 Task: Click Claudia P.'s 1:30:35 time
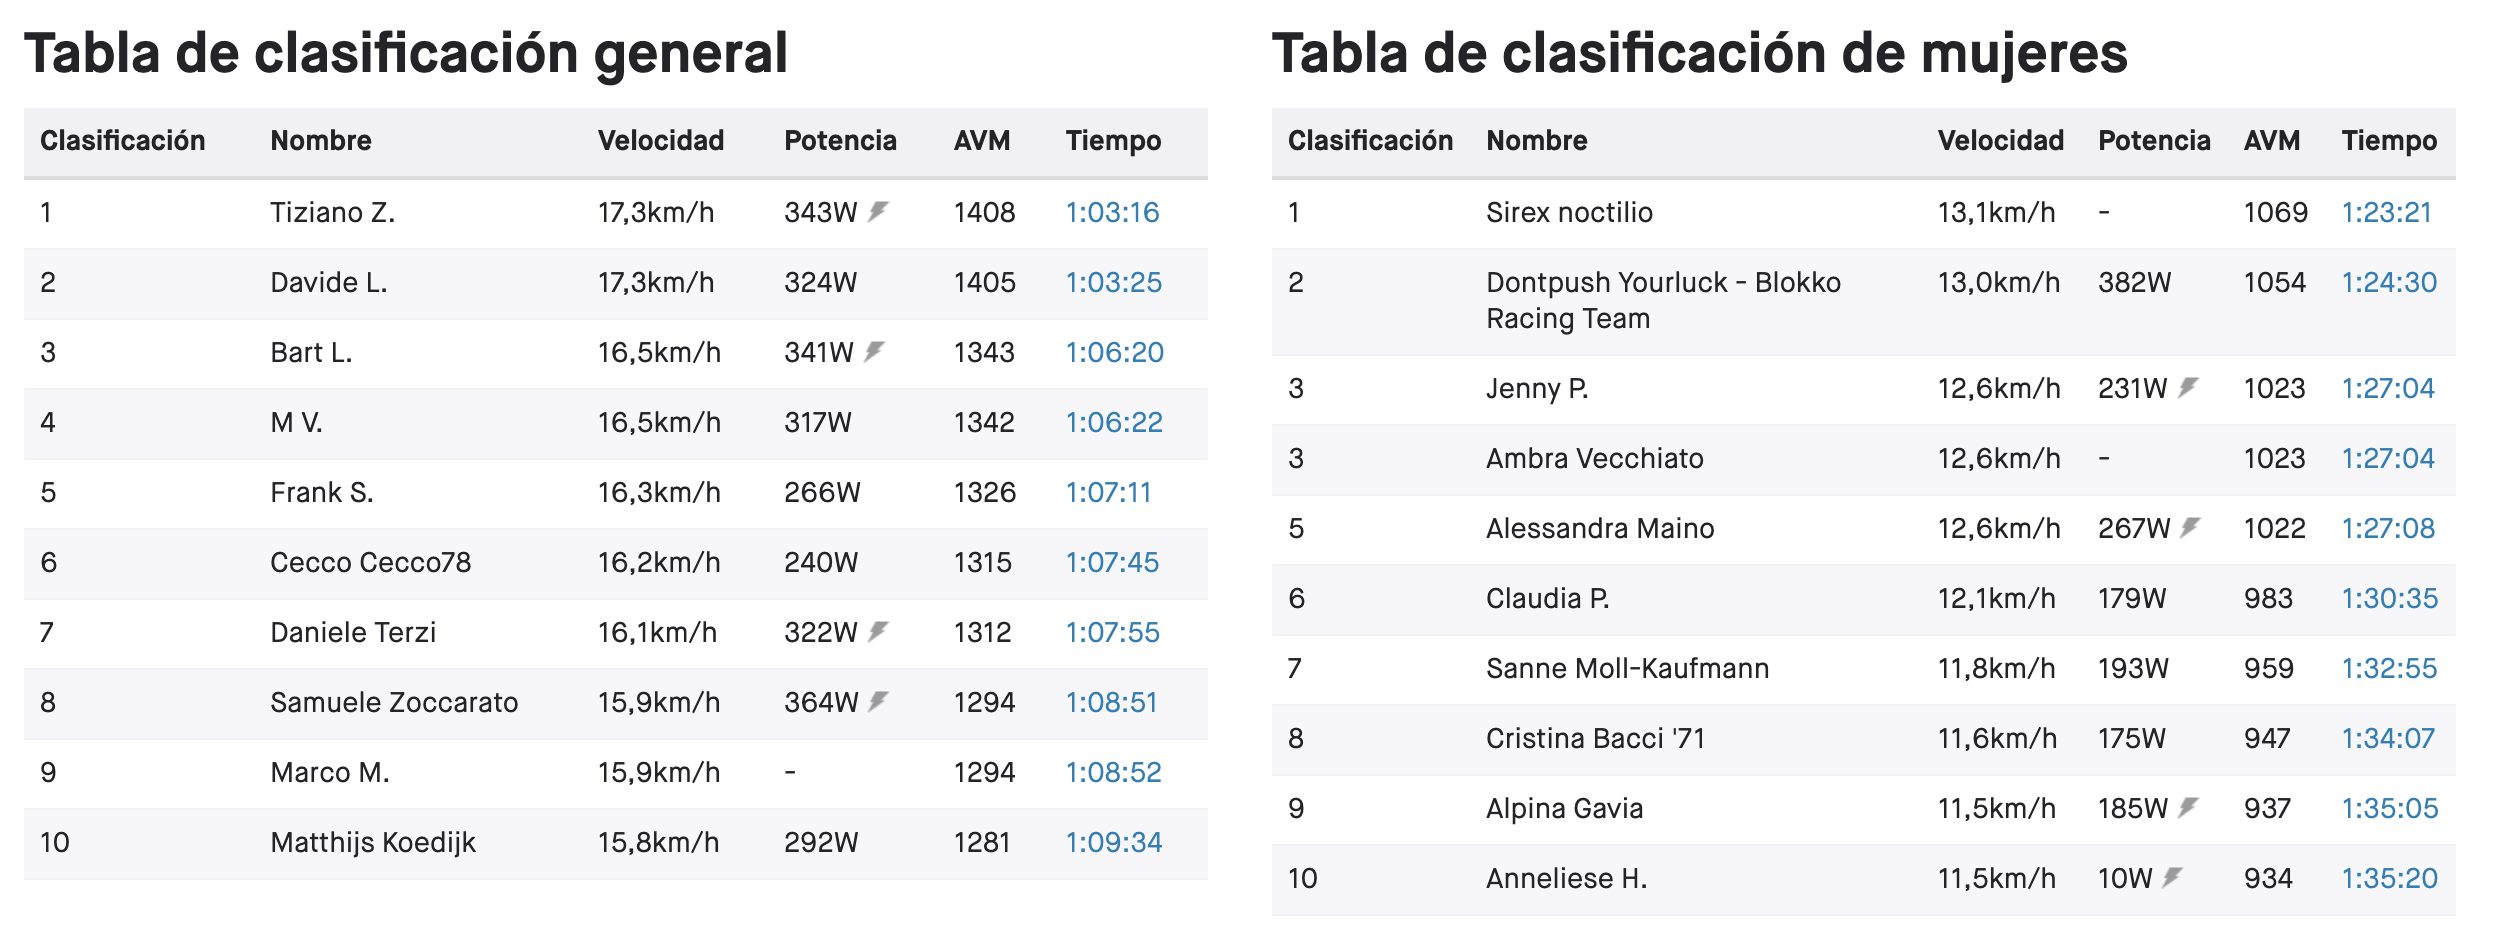point(2389,598)
